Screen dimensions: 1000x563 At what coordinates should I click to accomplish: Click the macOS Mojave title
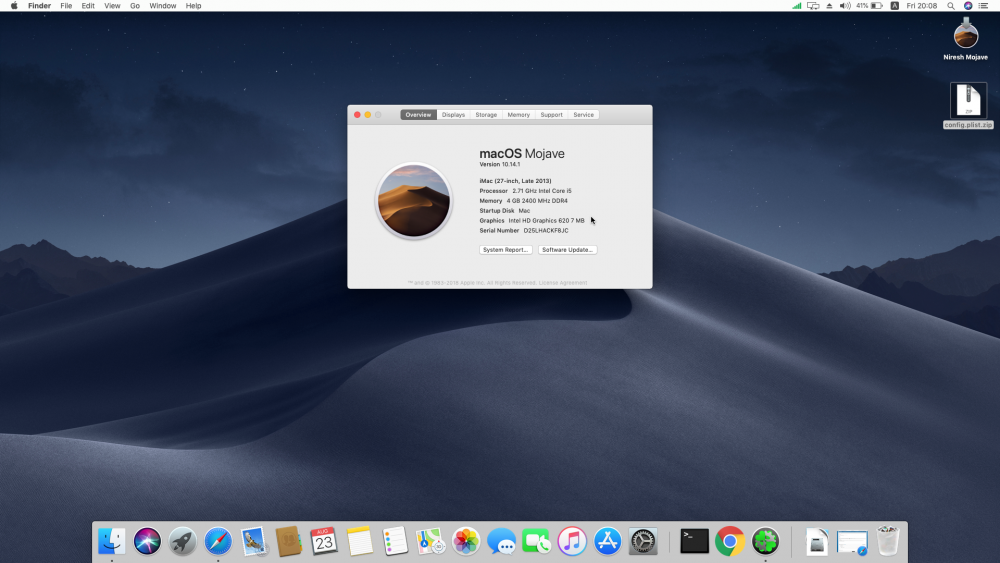pyautogui.click(x=522, y=154)
